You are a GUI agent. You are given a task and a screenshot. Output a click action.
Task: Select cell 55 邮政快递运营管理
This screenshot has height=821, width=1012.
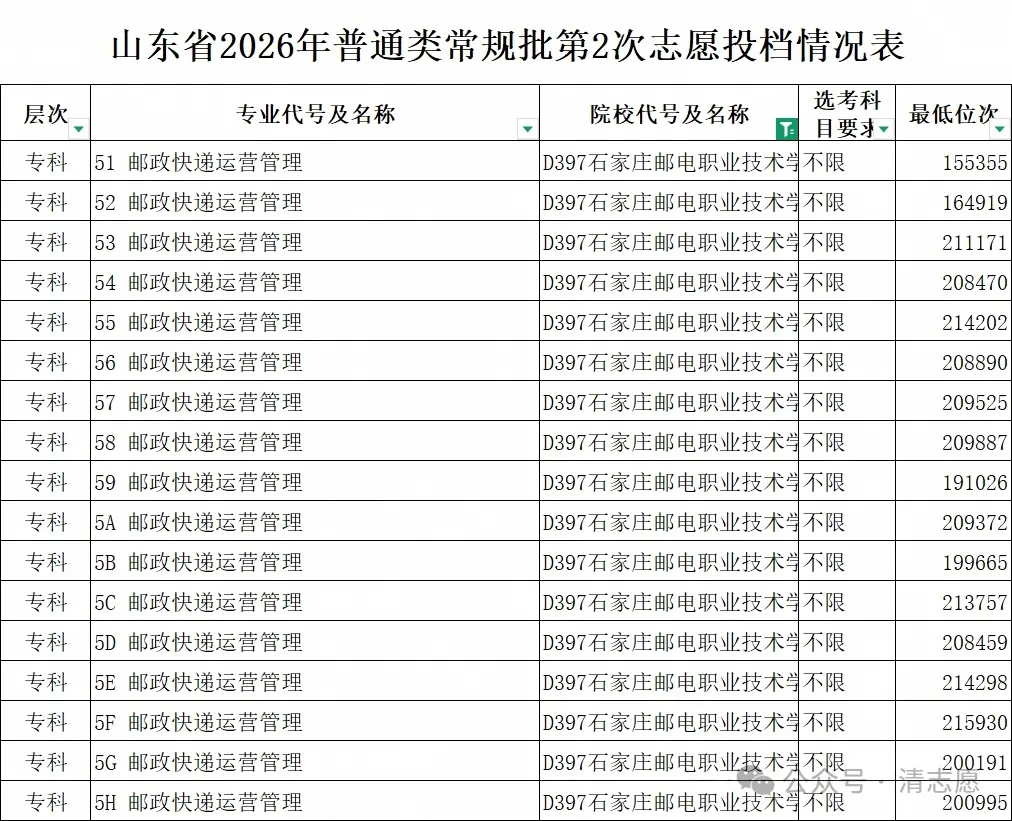coord(315,321)
